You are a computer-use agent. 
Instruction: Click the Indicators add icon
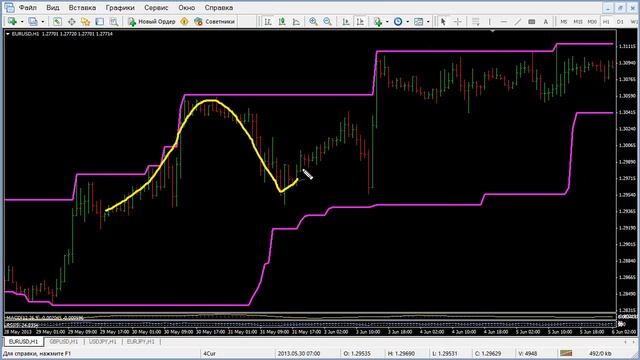click(378, 22)
